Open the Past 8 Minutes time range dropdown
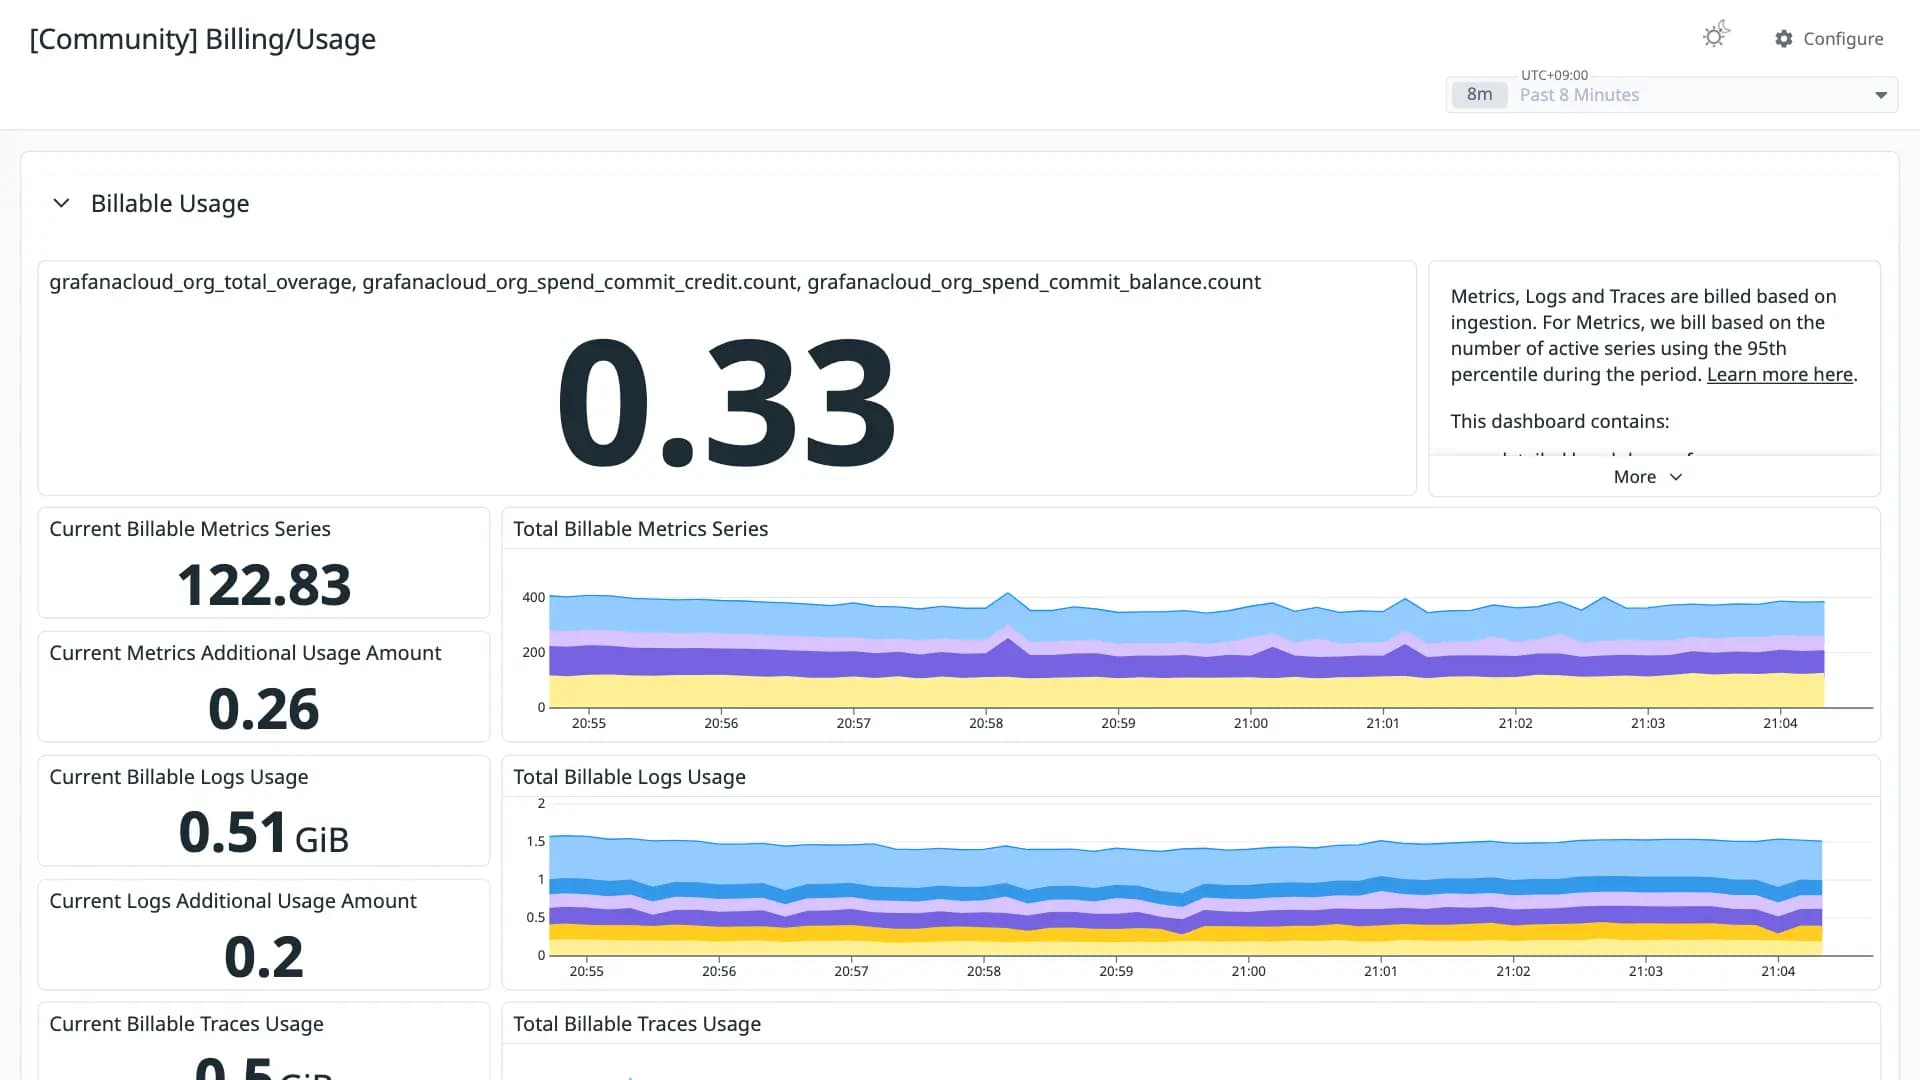The image size is (1920, 1080). 1671,94
